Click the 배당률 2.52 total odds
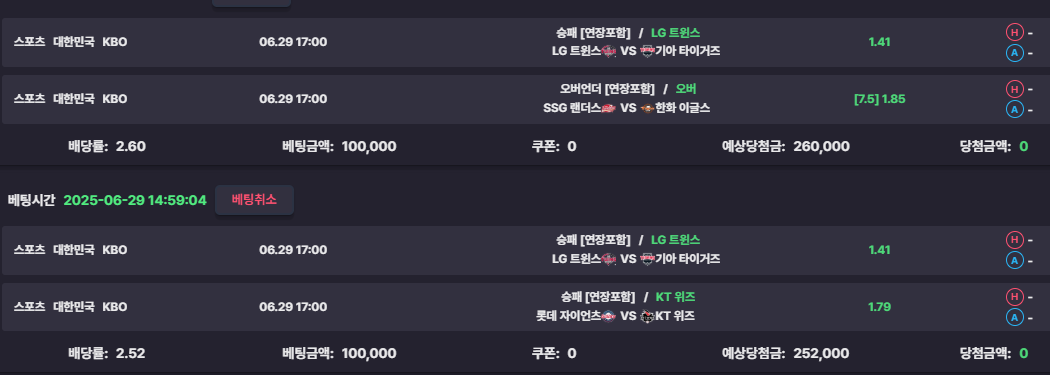Screen dimensions: 1050x375 click(107, 354)
